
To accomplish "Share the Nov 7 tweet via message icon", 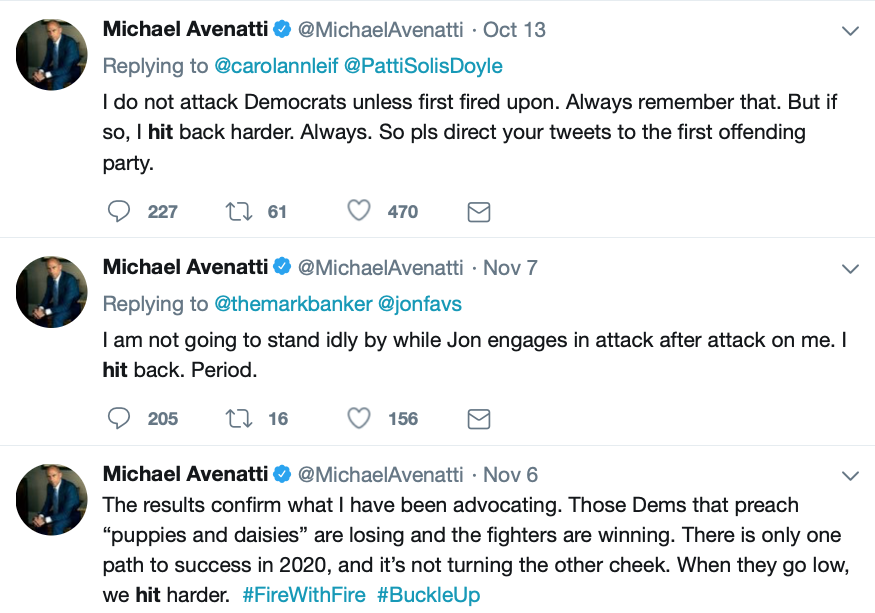I will [x=479, y=419].
